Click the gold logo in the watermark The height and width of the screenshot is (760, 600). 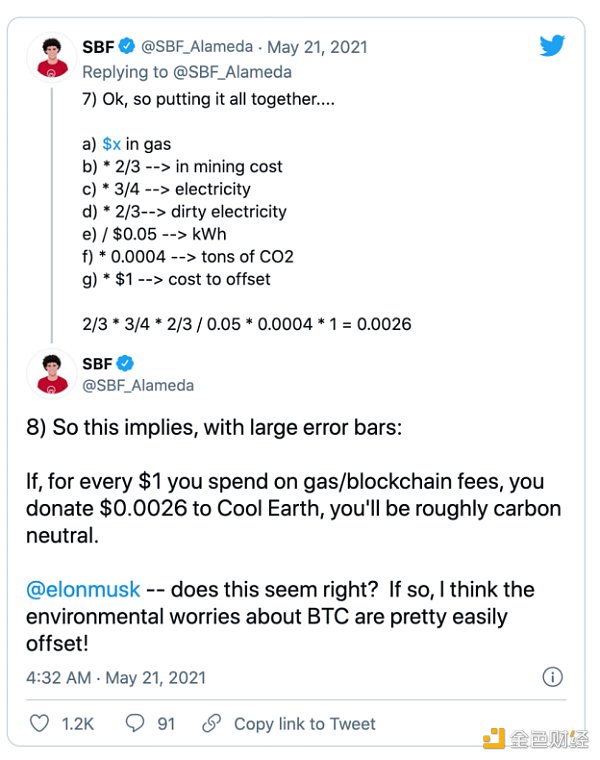494,739
